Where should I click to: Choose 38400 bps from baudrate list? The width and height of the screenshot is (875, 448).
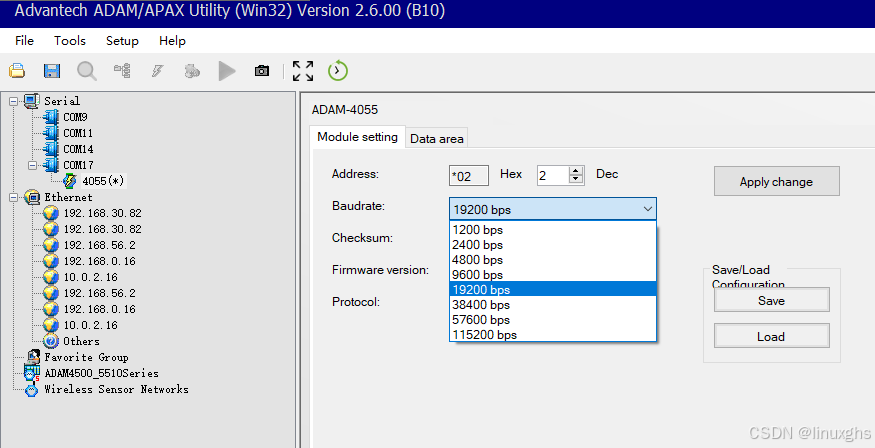552,305
